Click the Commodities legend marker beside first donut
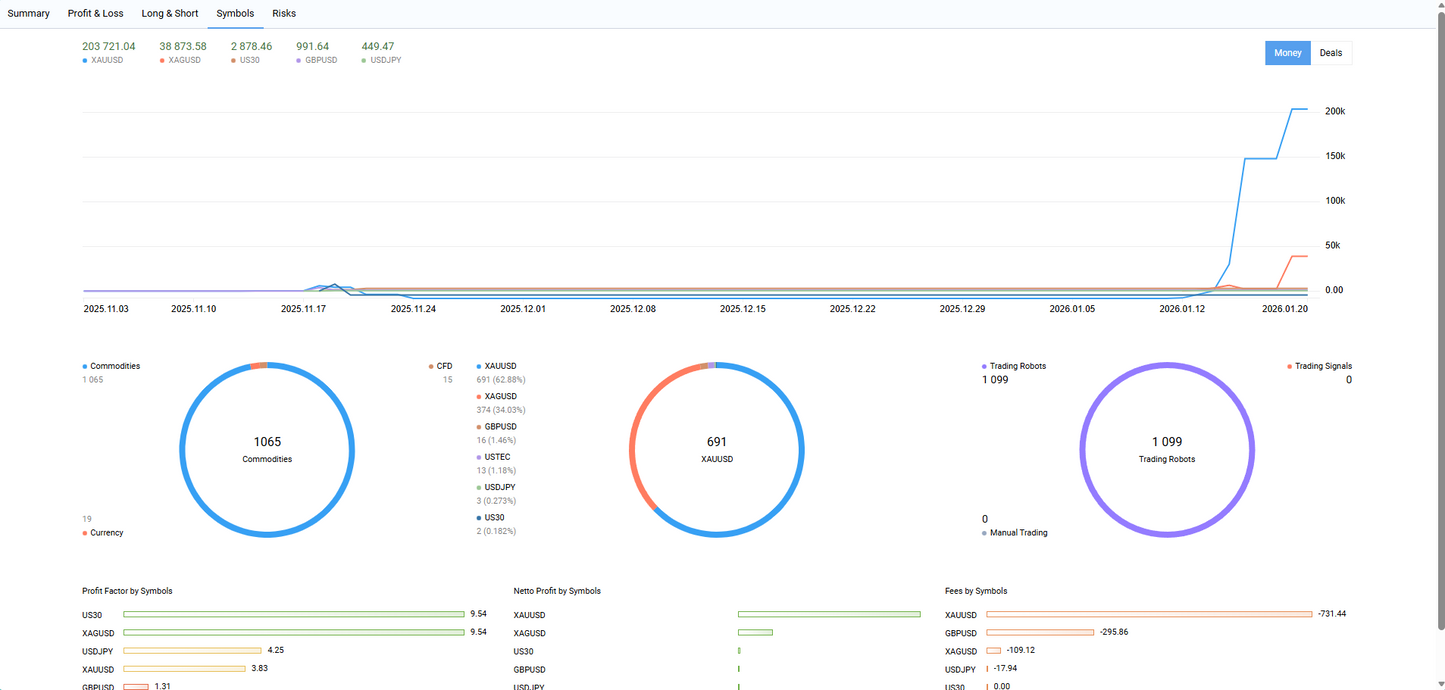The height and width of the screenshot is (690, 1445). point(85,366)
